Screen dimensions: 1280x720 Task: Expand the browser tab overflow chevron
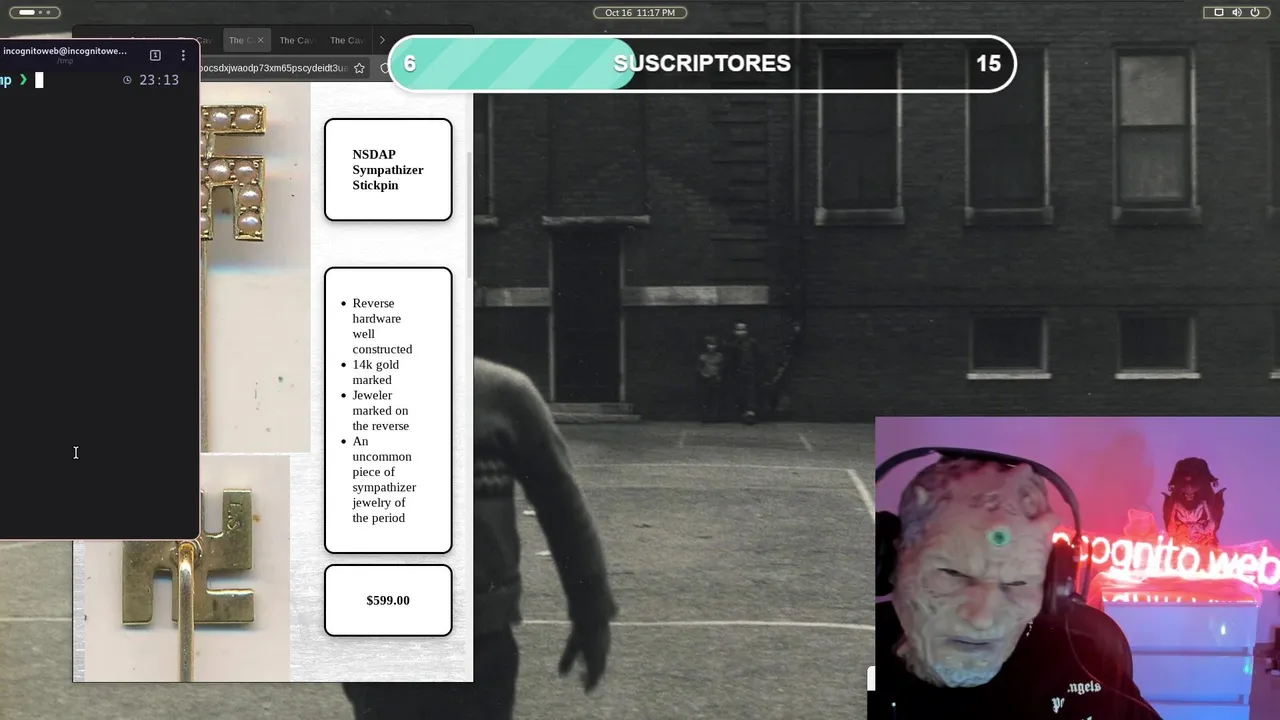pos(382,40)
